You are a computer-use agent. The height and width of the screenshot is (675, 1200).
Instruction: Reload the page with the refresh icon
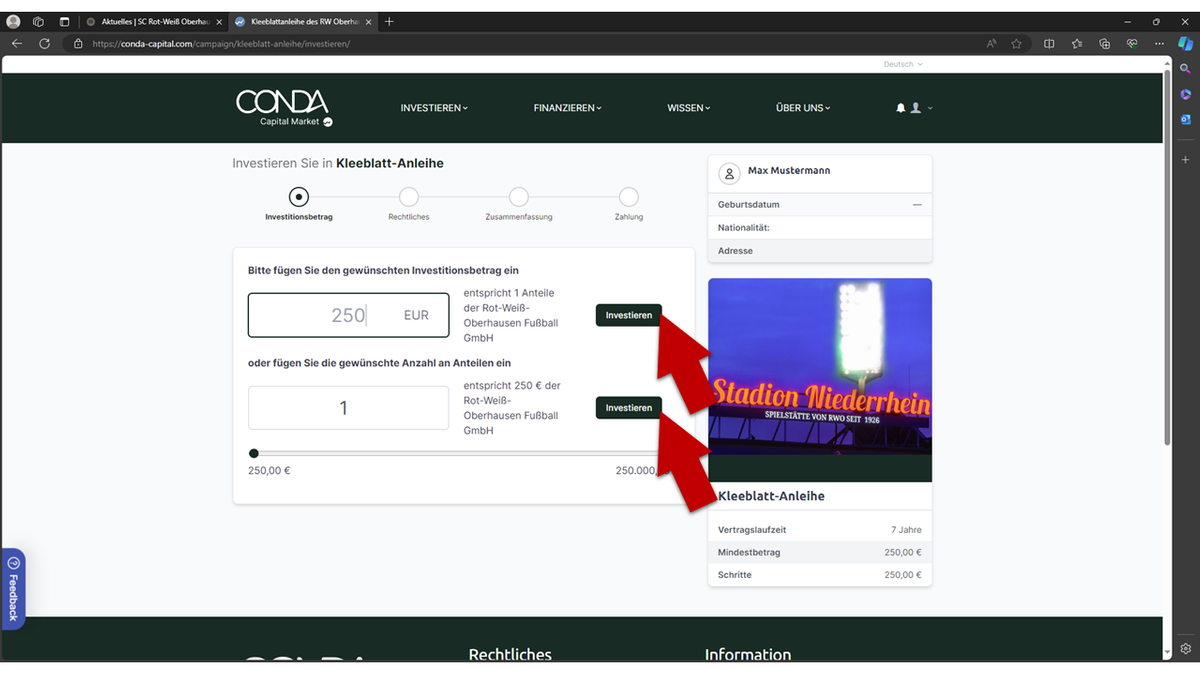tap(44, 44)
